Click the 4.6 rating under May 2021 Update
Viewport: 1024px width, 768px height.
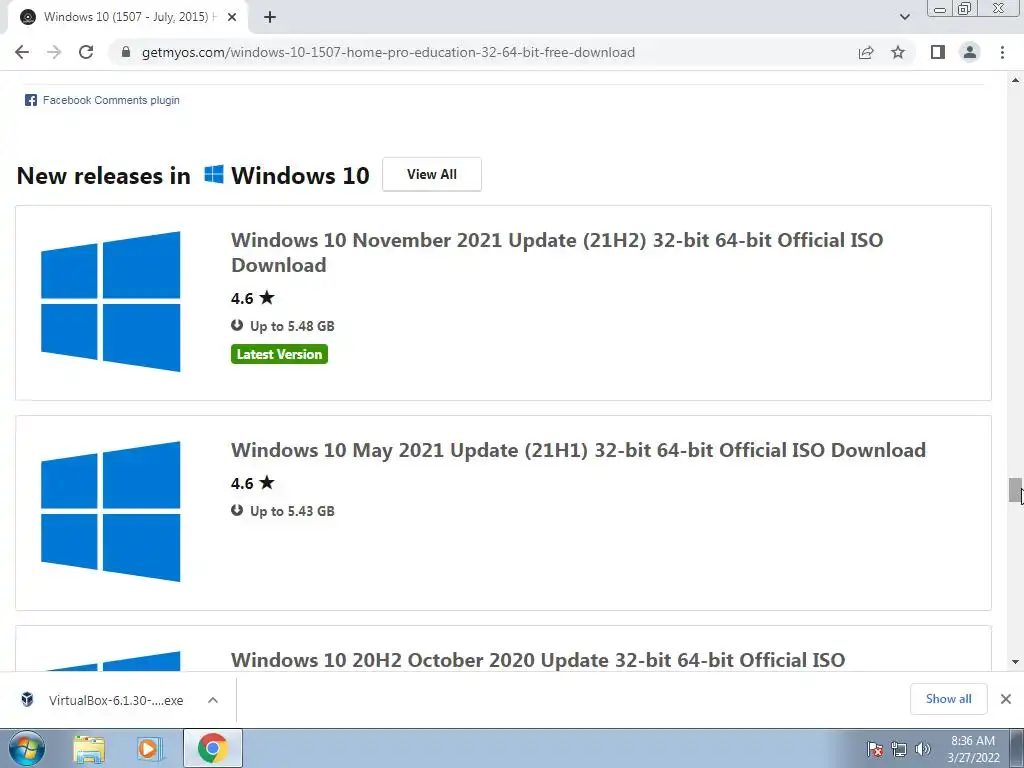(x=253, y=483)
